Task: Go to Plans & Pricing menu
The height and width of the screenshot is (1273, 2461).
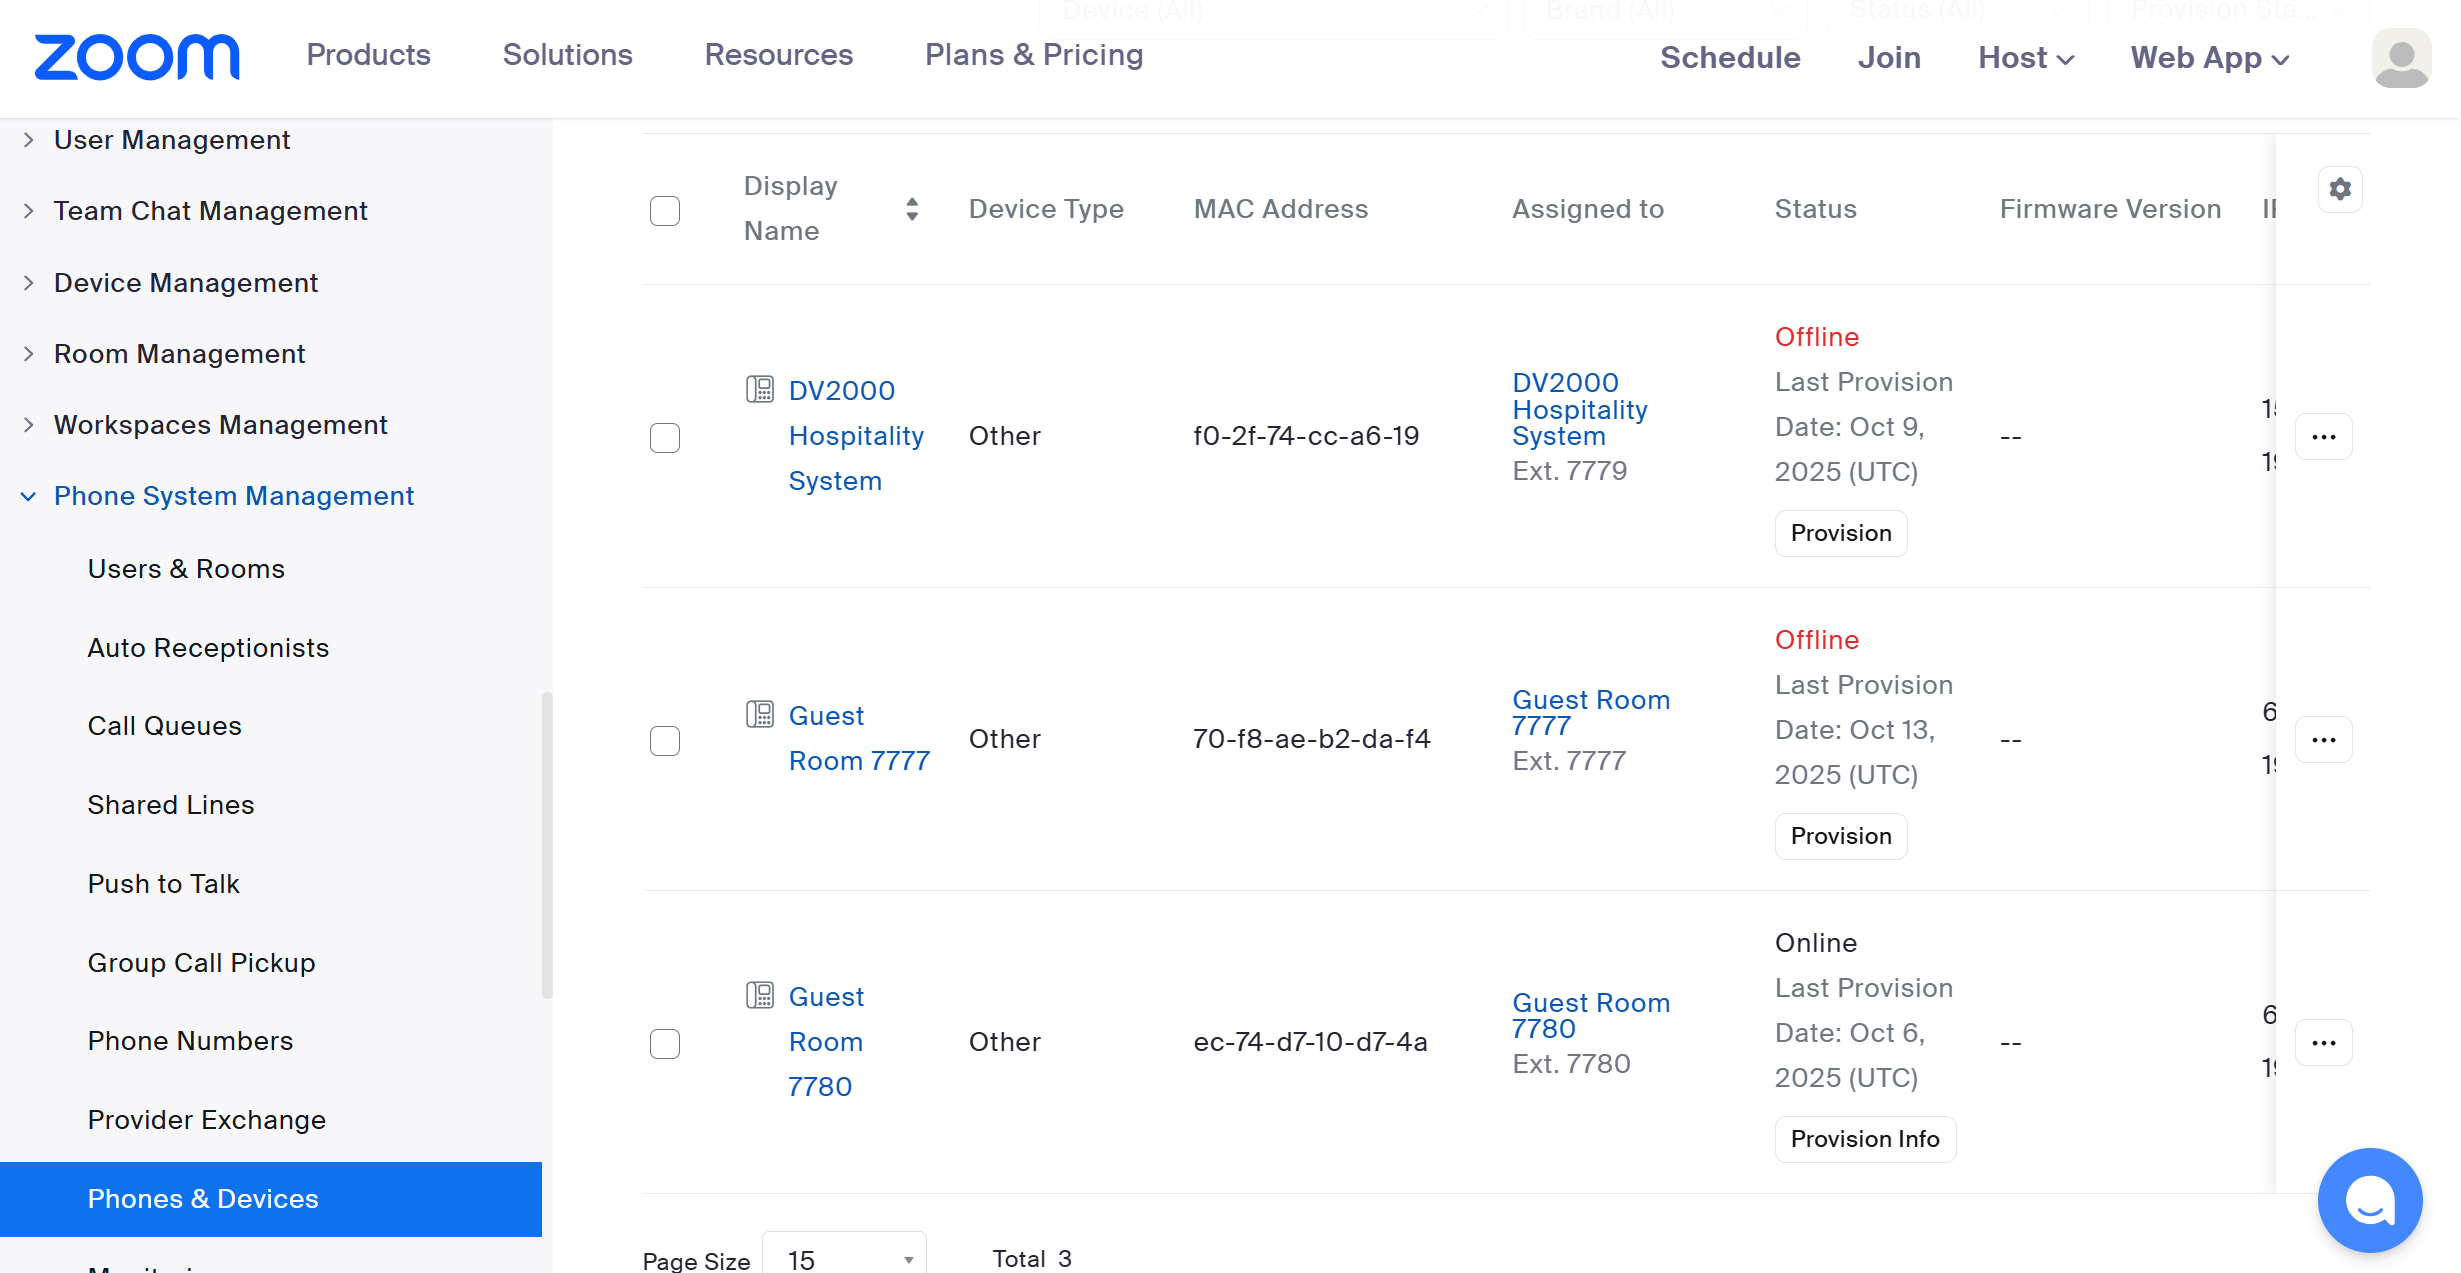Action: [1033, 55]
